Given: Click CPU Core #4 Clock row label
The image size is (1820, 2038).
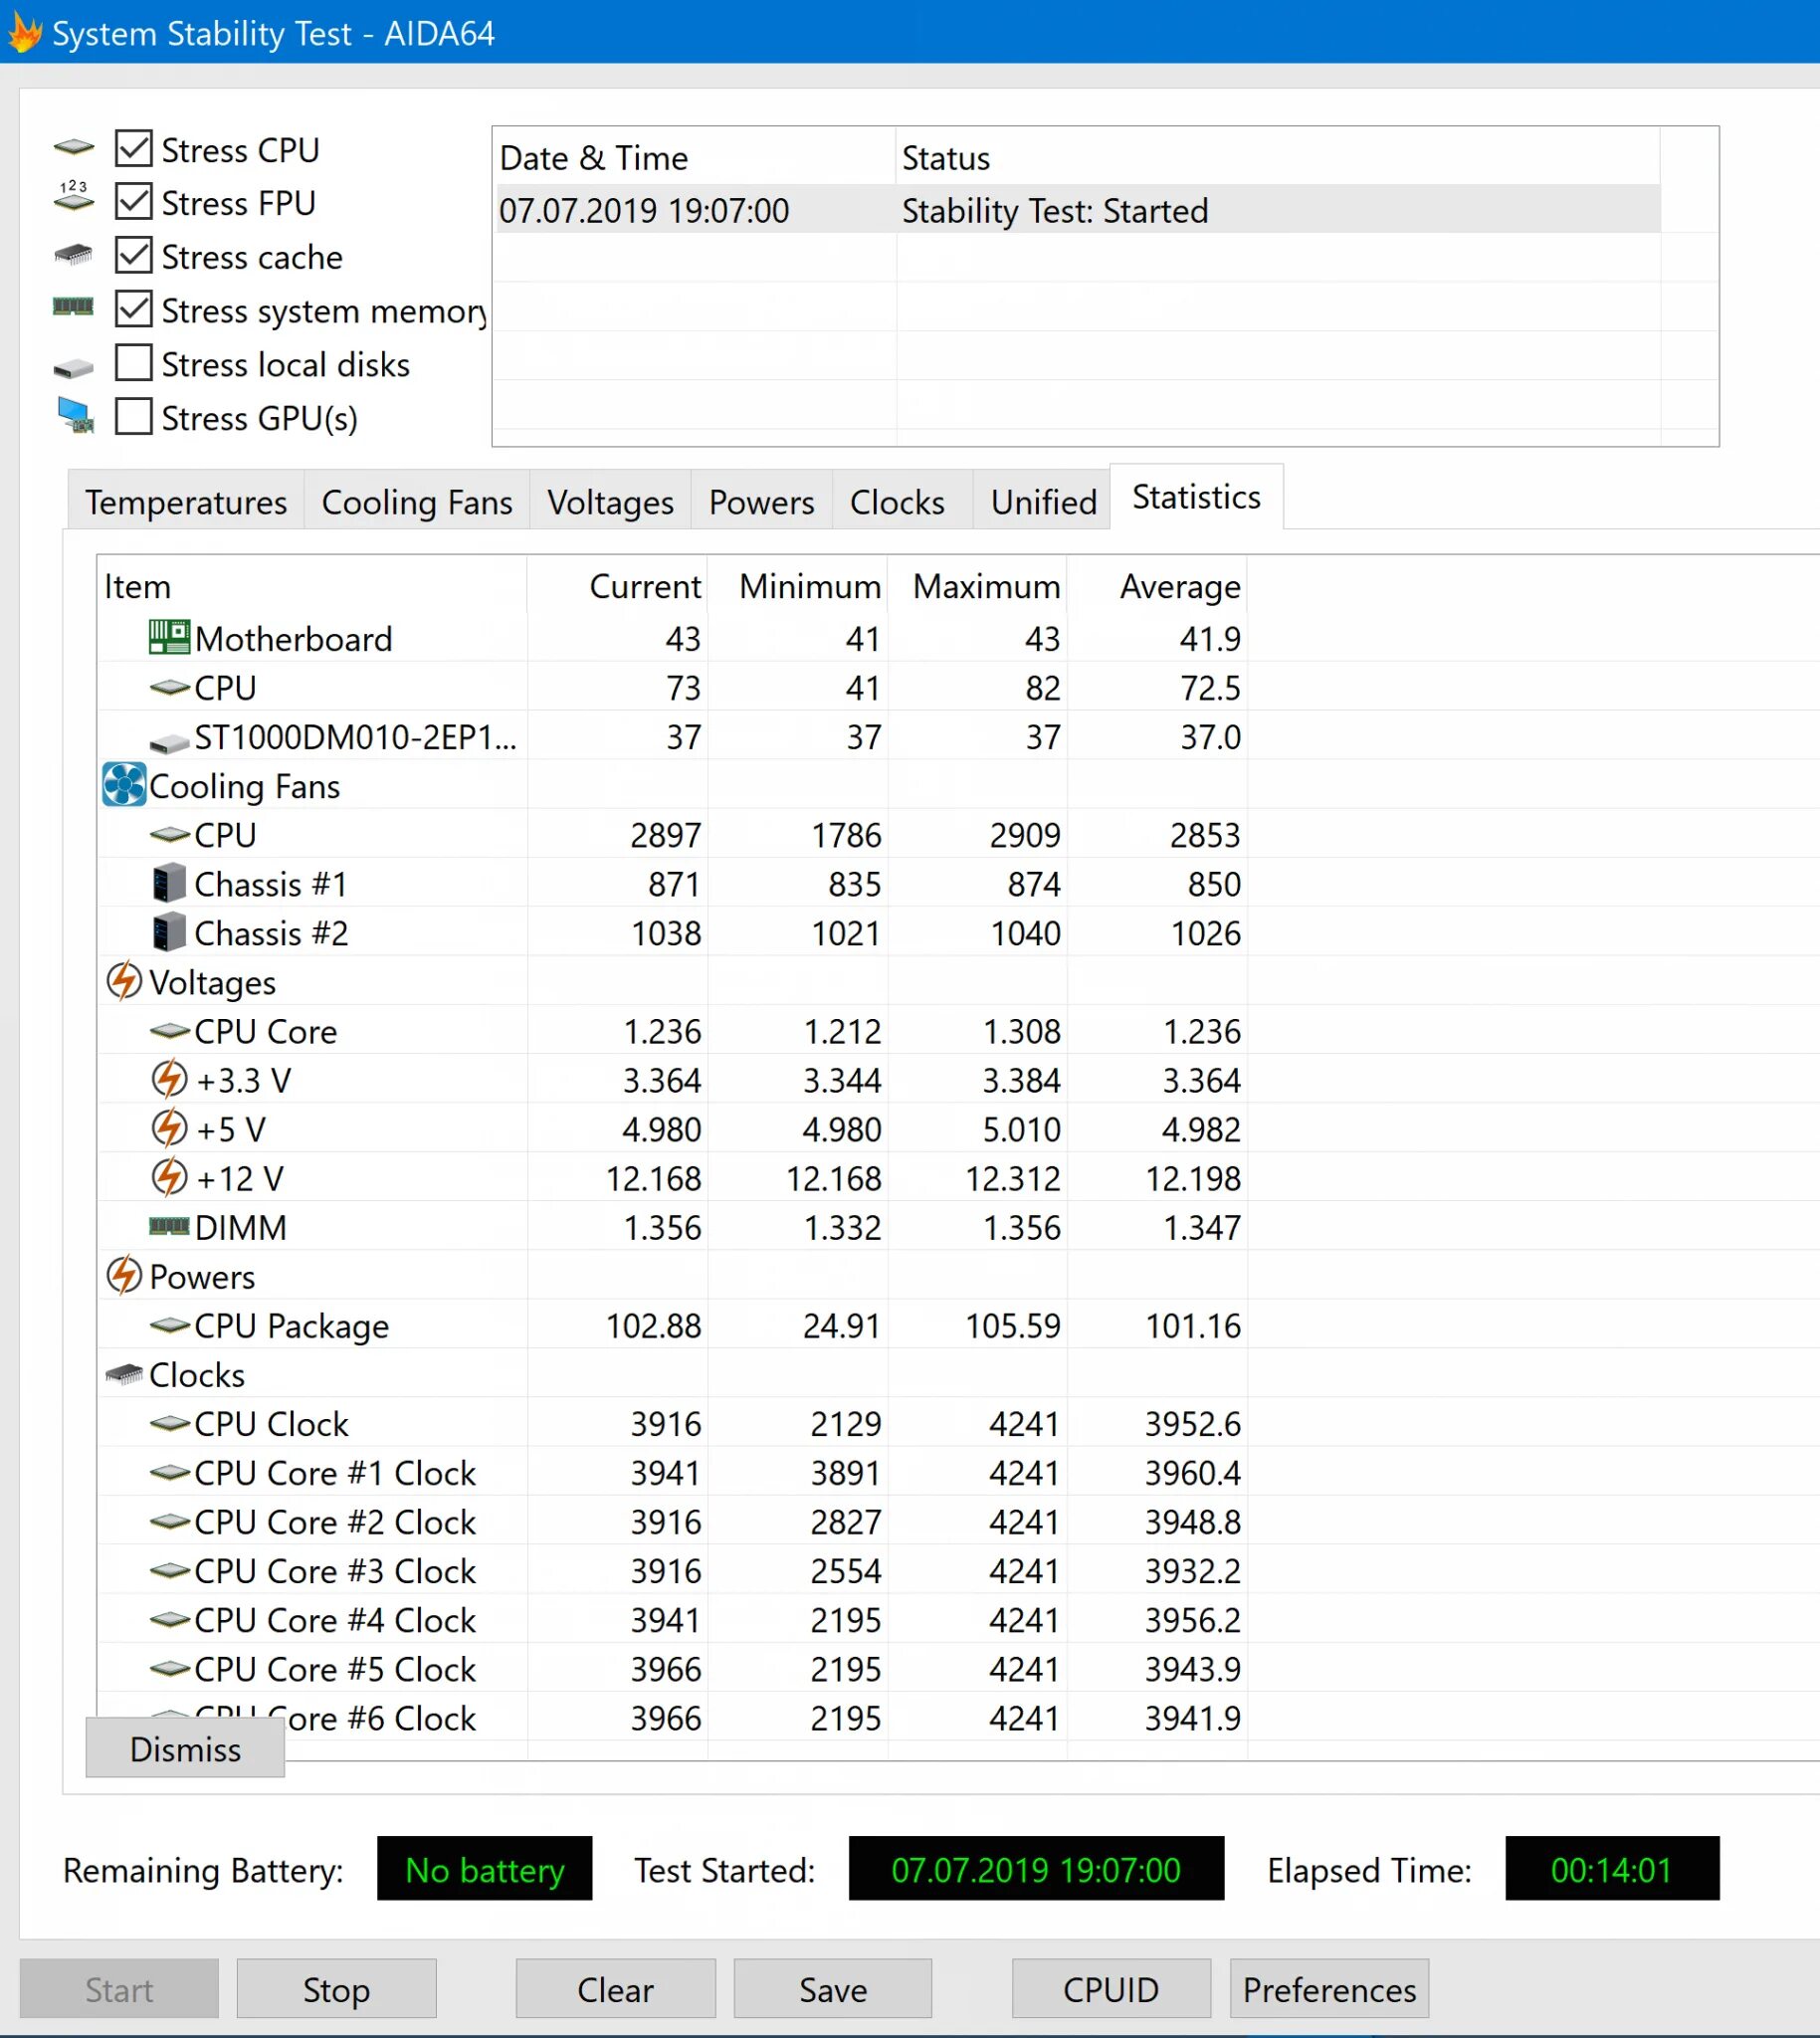Looking at the screenshot, I should point(335,1619).
